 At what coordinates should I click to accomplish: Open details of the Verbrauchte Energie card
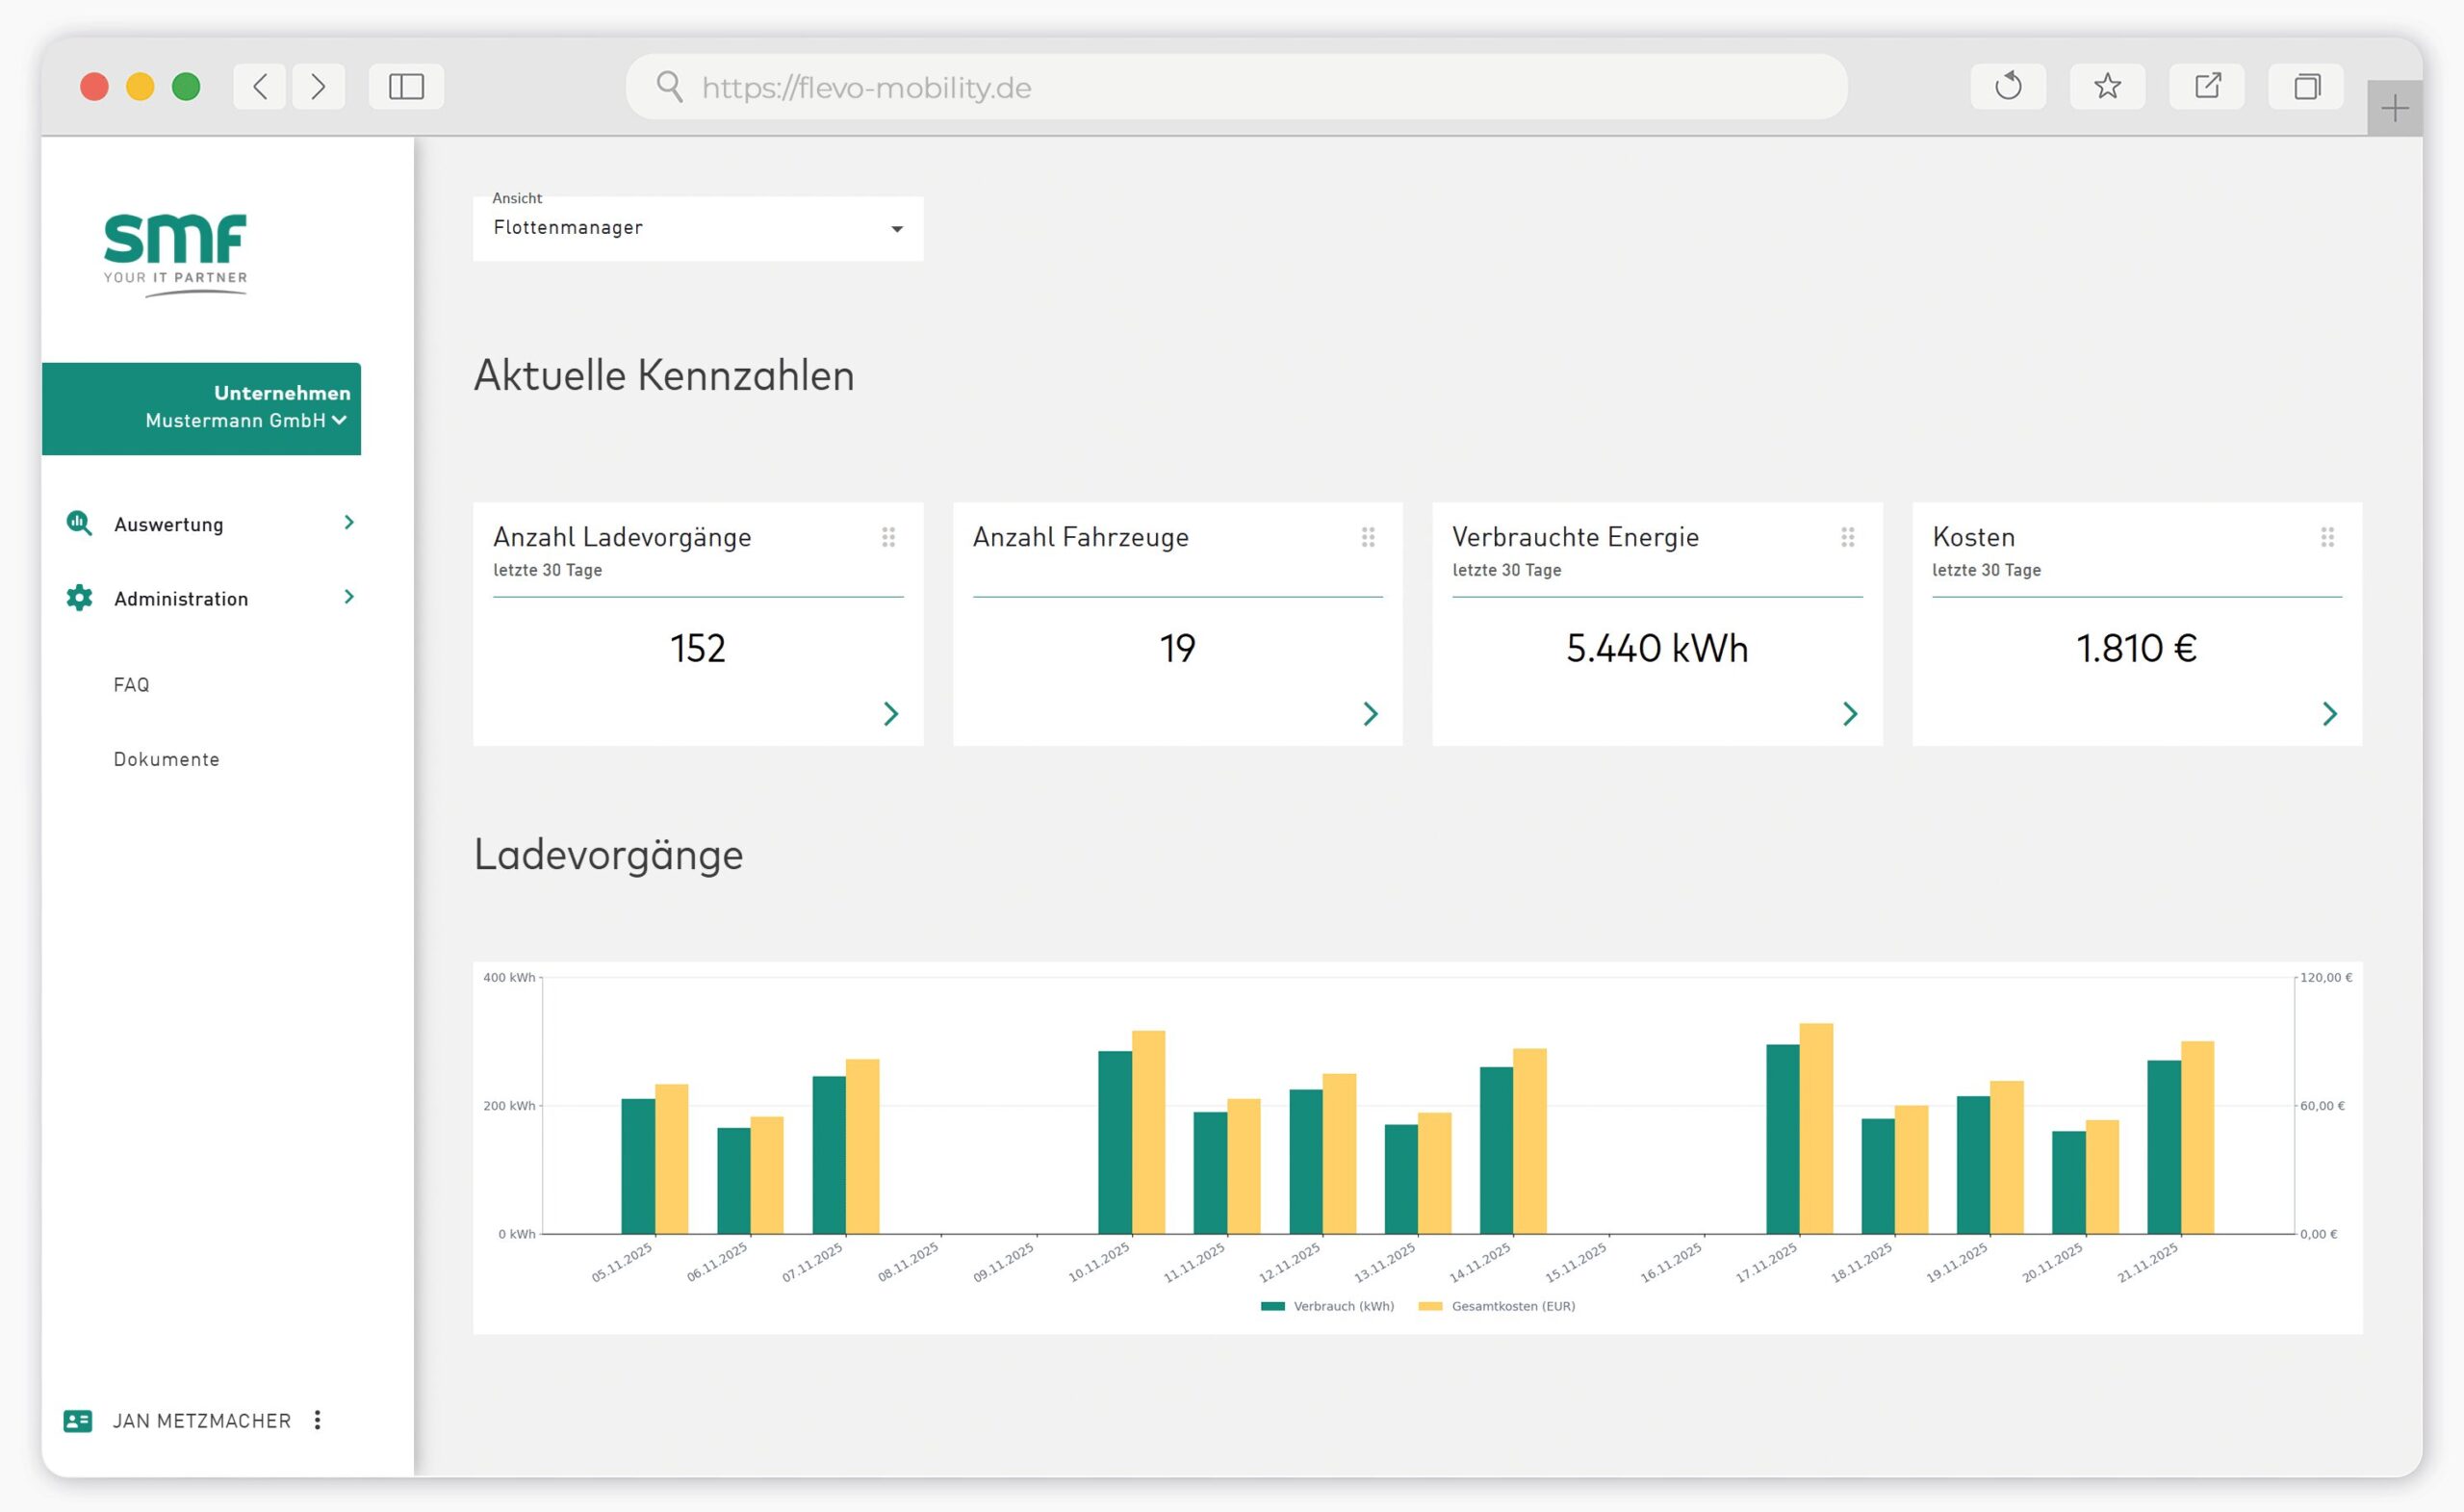[1850, 714]
